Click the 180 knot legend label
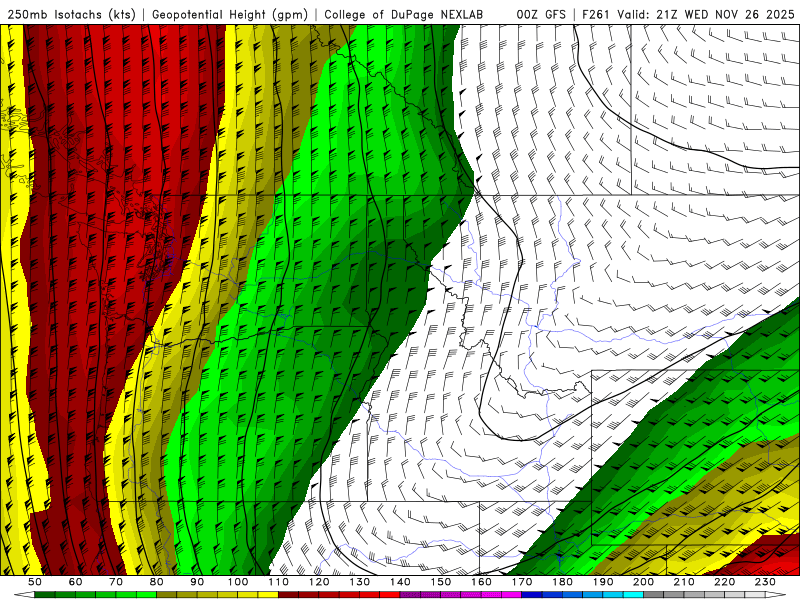This screenshot has width=800, height=600. point(562,582)
